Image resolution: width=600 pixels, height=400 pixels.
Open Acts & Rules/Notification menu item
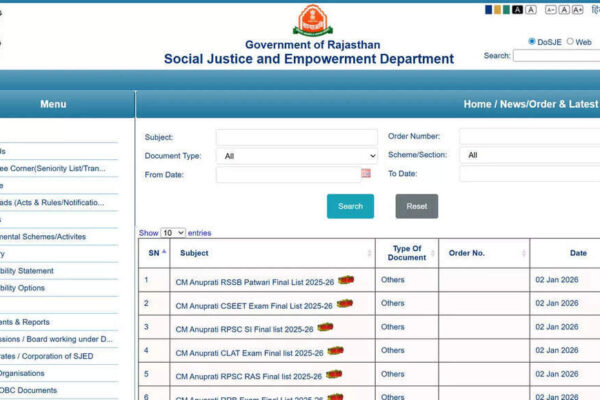tap(52, 202)
